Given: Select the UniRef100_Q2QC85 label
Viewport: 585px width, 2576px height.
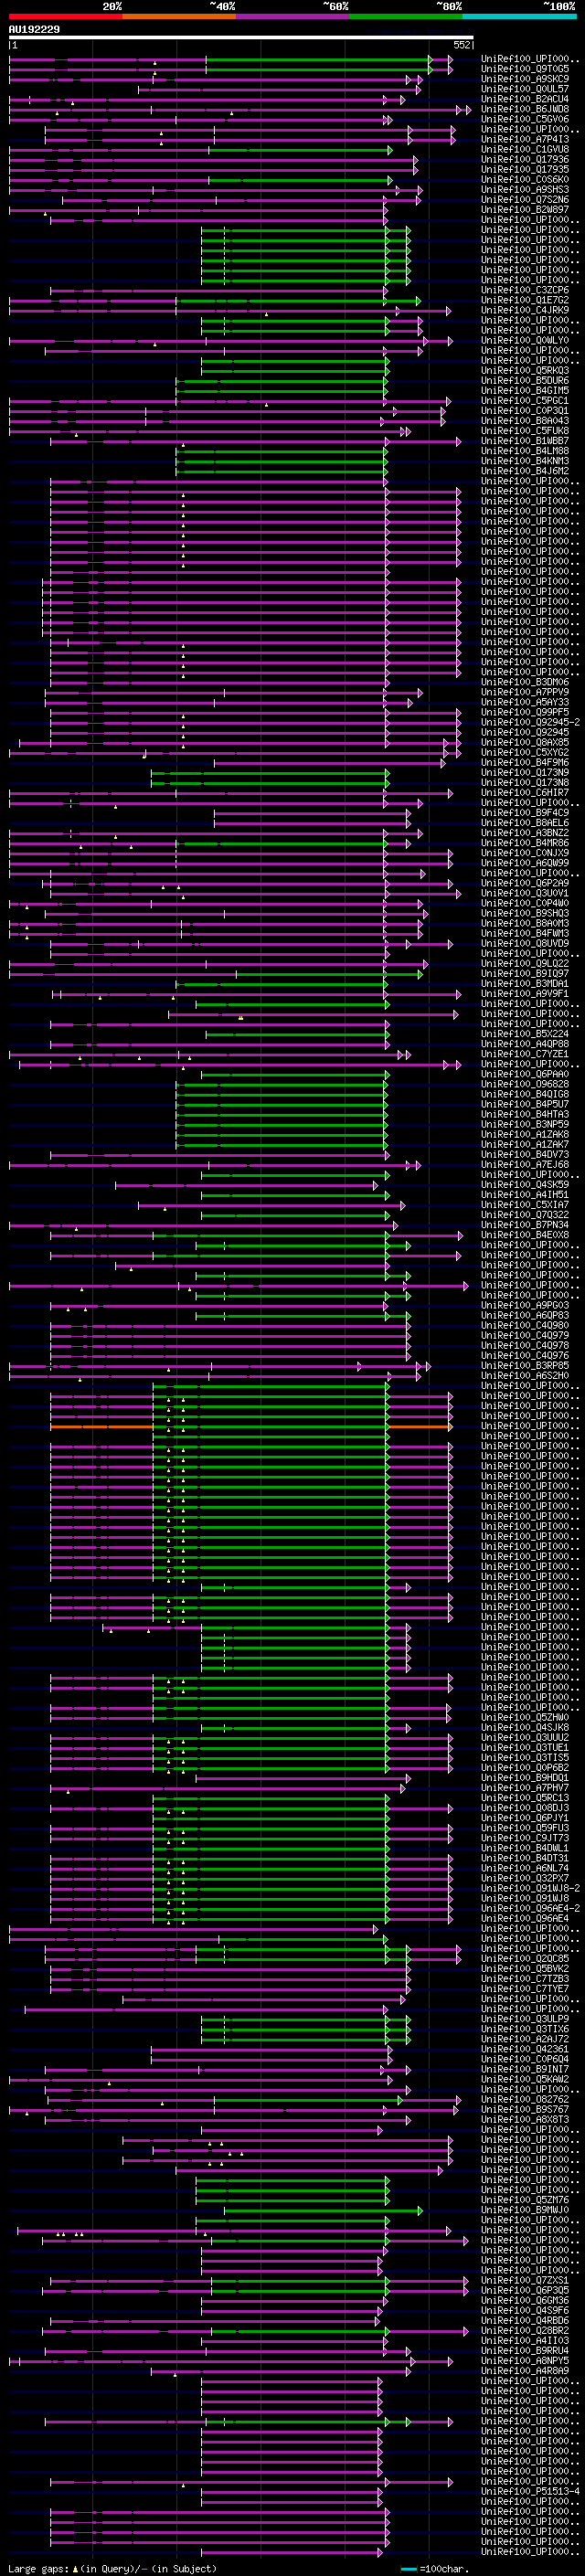Looking at the screenshot, I should click(525, 1958).
